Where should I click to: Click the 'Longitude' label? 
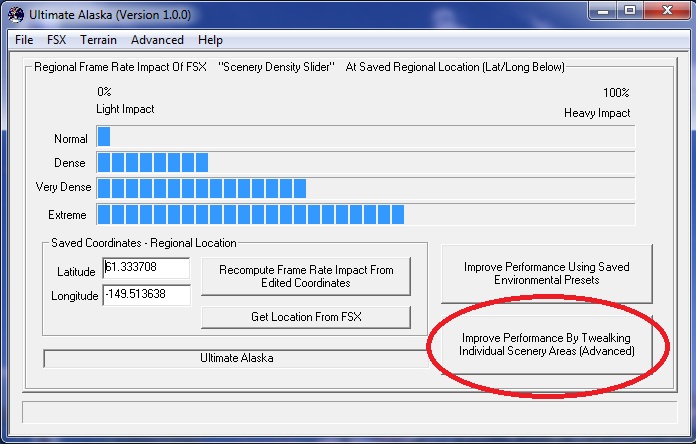click(75, 296)
